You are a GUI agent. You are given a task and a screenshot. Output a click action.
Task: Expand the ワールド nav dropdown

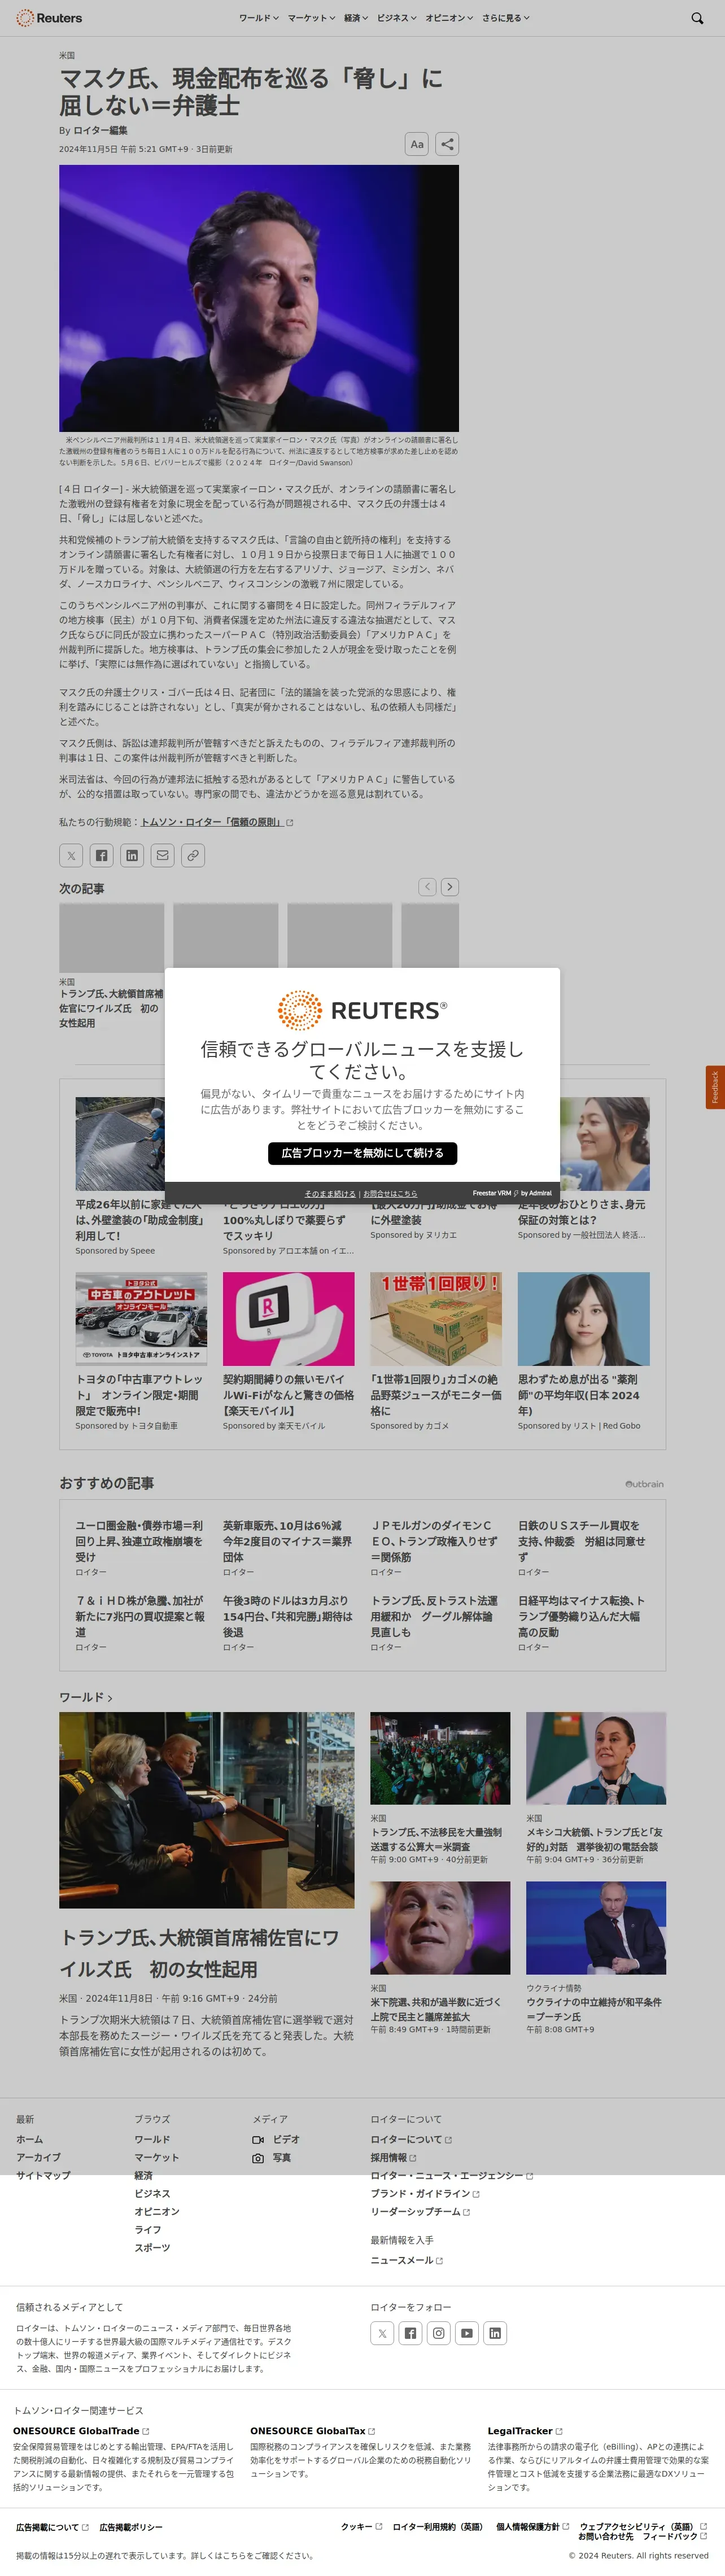click(x=259, y=18)
